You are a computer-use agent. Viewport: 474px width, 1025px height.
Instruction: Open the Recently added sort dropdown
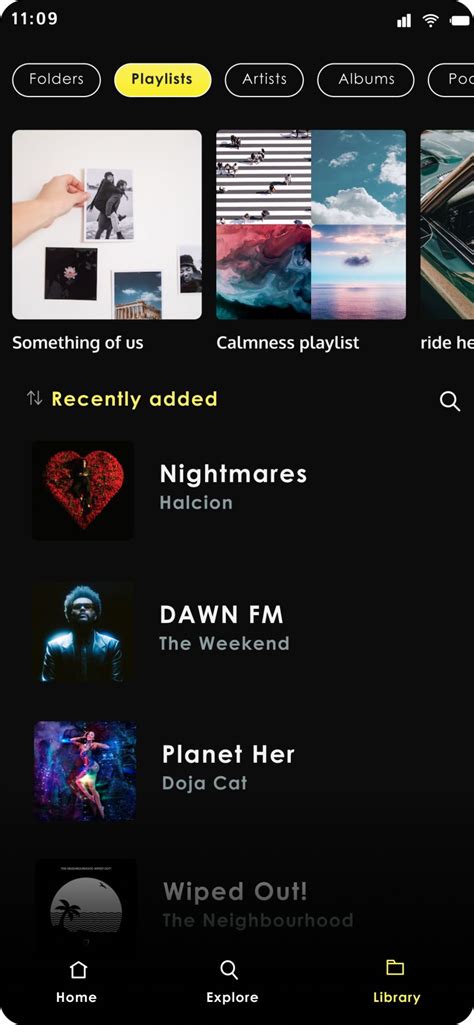[134, 399]
